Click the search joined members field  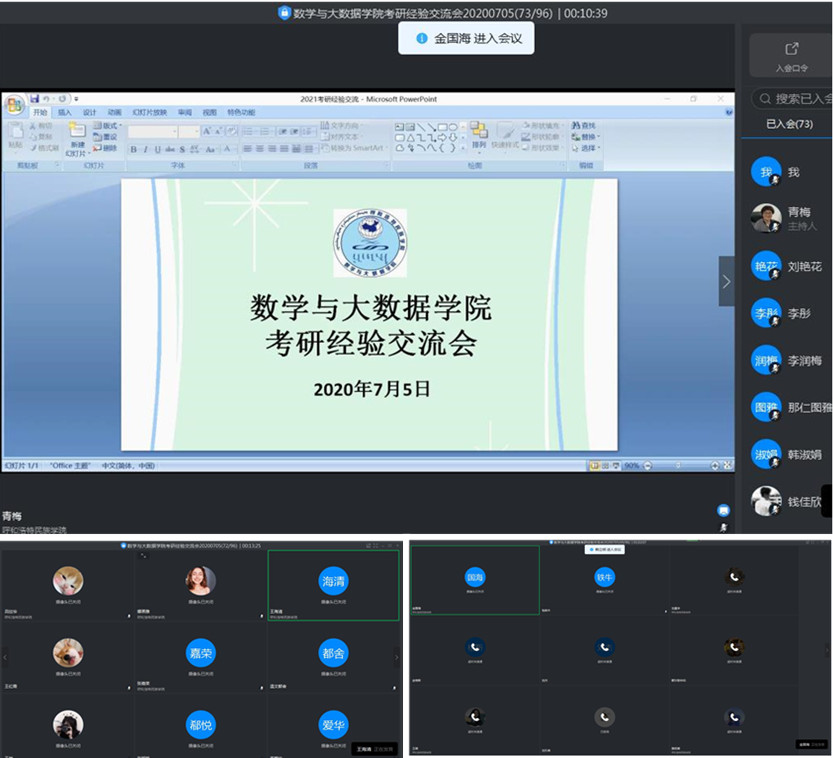pyautogui.click(x=795, y=98)
